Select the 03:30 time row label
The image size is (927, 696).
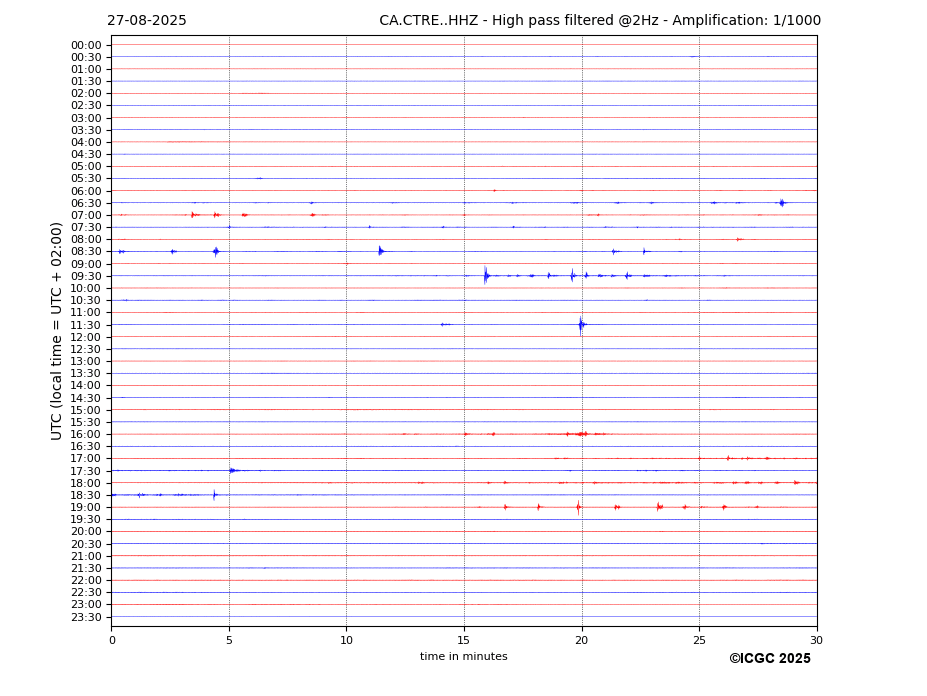point(86,130)
